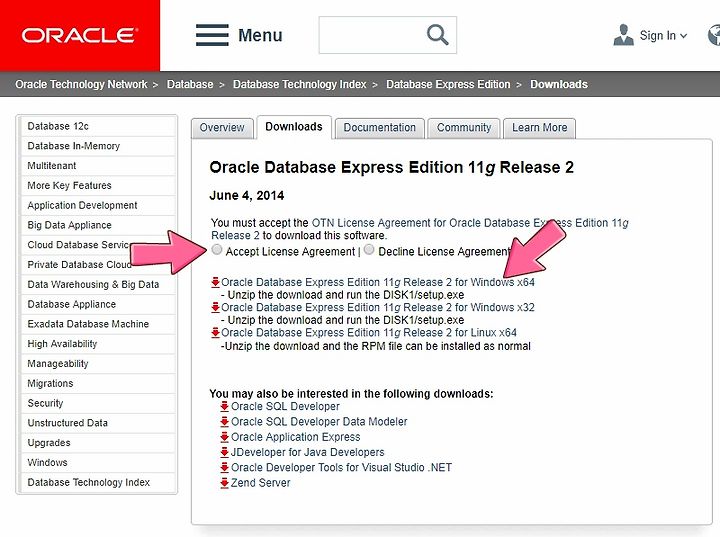
Task: Click the search magnifier icon
Action: pyautogui.click(x=437, y=35)
